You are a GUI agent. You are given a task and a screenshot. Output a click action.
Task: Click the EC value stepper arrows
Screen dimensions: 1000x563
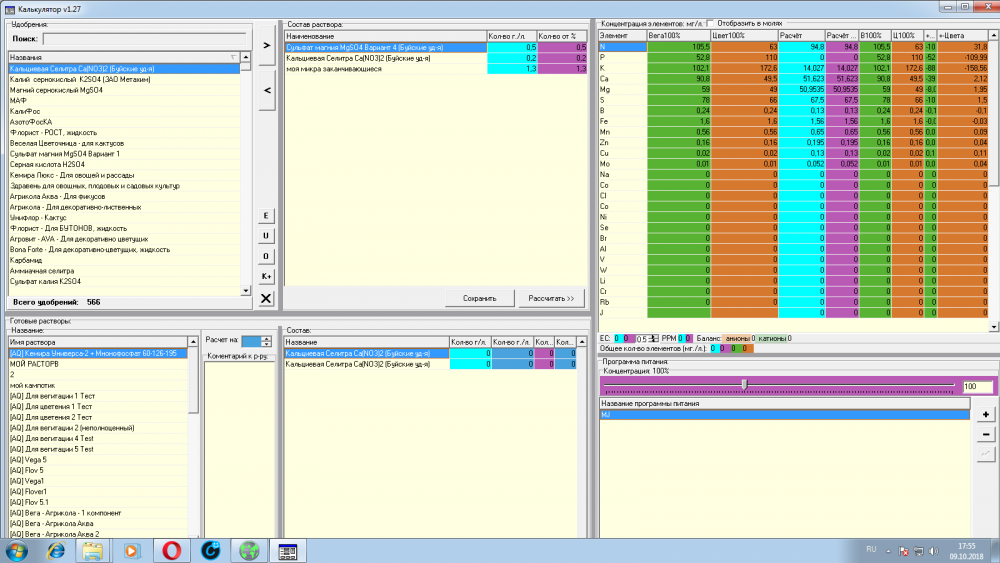click(652, 339)
